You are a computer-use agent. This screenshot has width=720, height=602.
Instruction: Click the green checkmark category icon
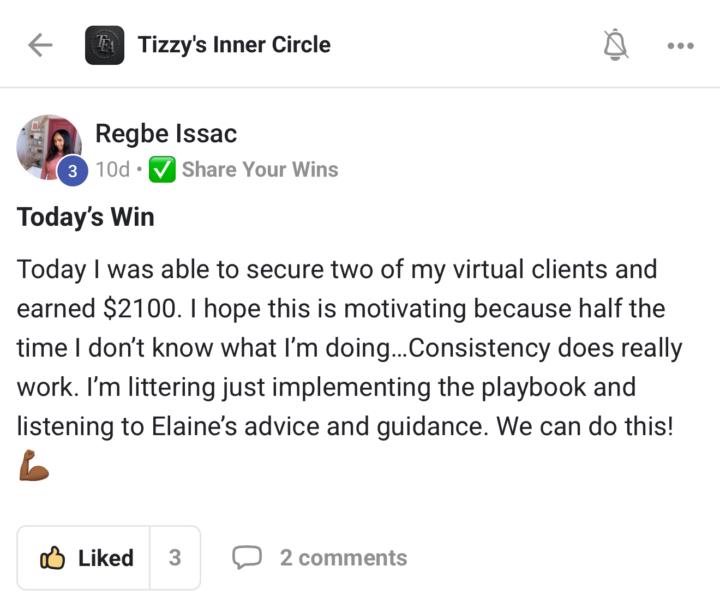coord(163,170)
